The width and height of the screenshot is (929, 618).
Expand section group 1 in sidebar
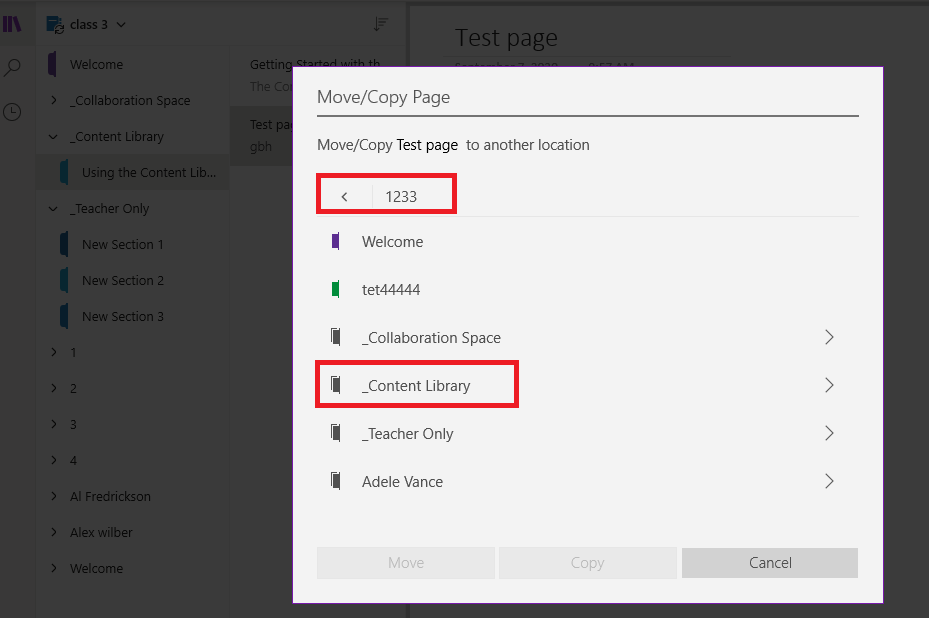point(54,352)
